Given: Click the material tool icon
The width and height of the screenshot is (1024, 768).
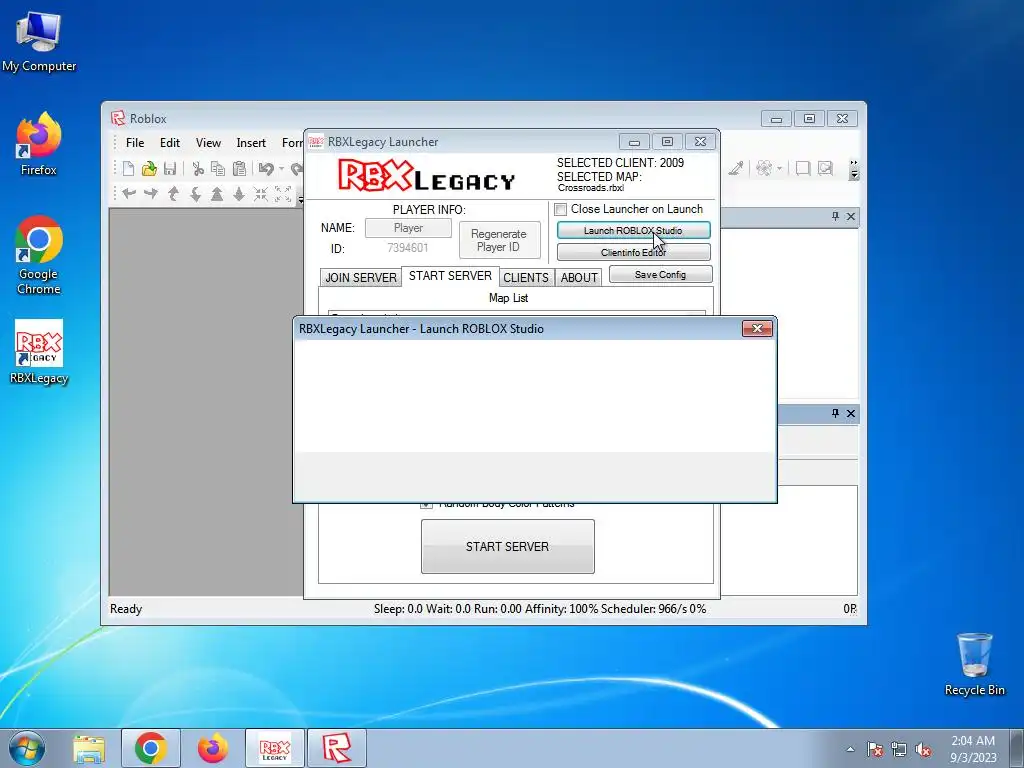Looking at the screenshot, I should pyautogui.click(x=763, y=168).
